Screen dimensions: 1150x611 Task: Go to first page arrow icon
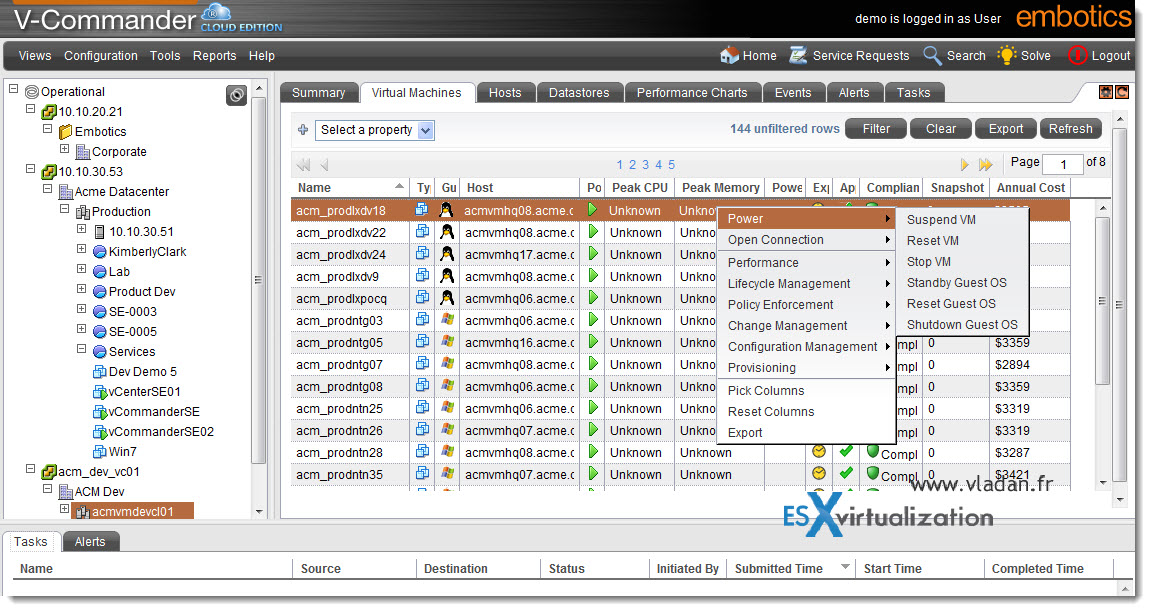pos(303,164)
